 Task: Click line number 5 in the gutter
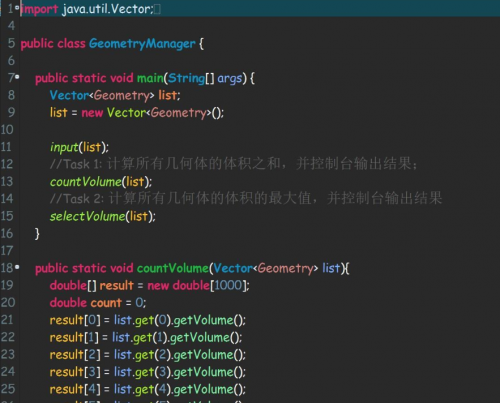coord(11,43)
